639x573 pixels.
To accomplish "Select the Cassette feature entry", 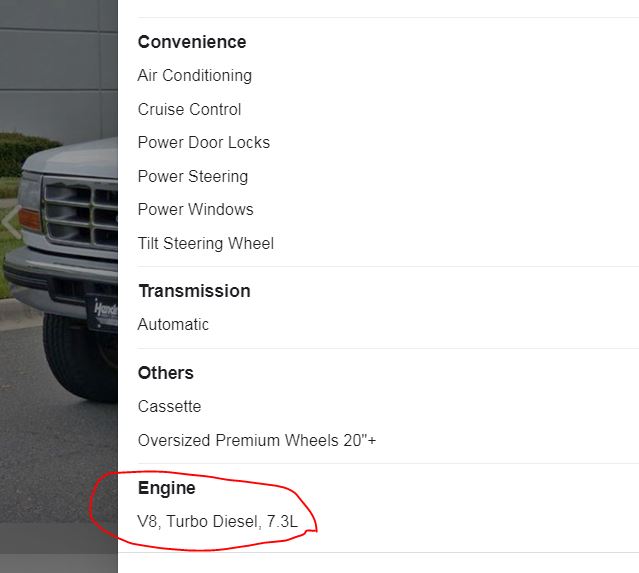I will point(170,406).
